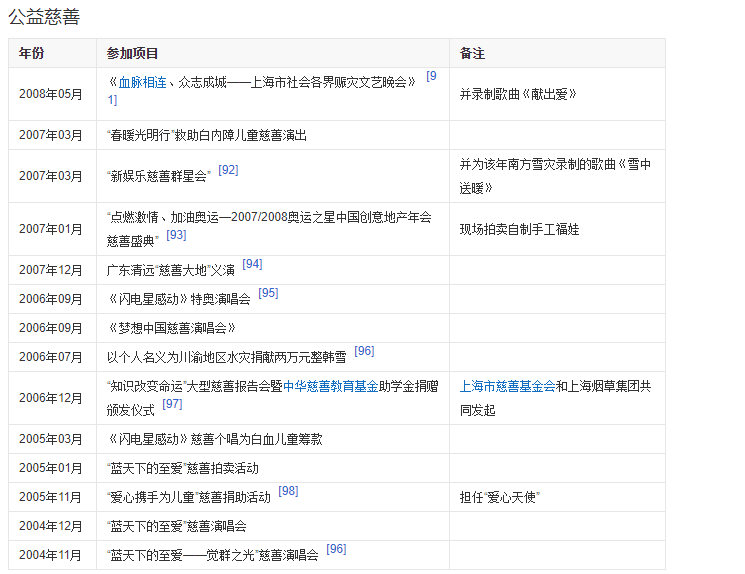The width and height of the screenshot is (745, 574).
Task: Click the 2006年07月 date cell
Action: (51, 357)
